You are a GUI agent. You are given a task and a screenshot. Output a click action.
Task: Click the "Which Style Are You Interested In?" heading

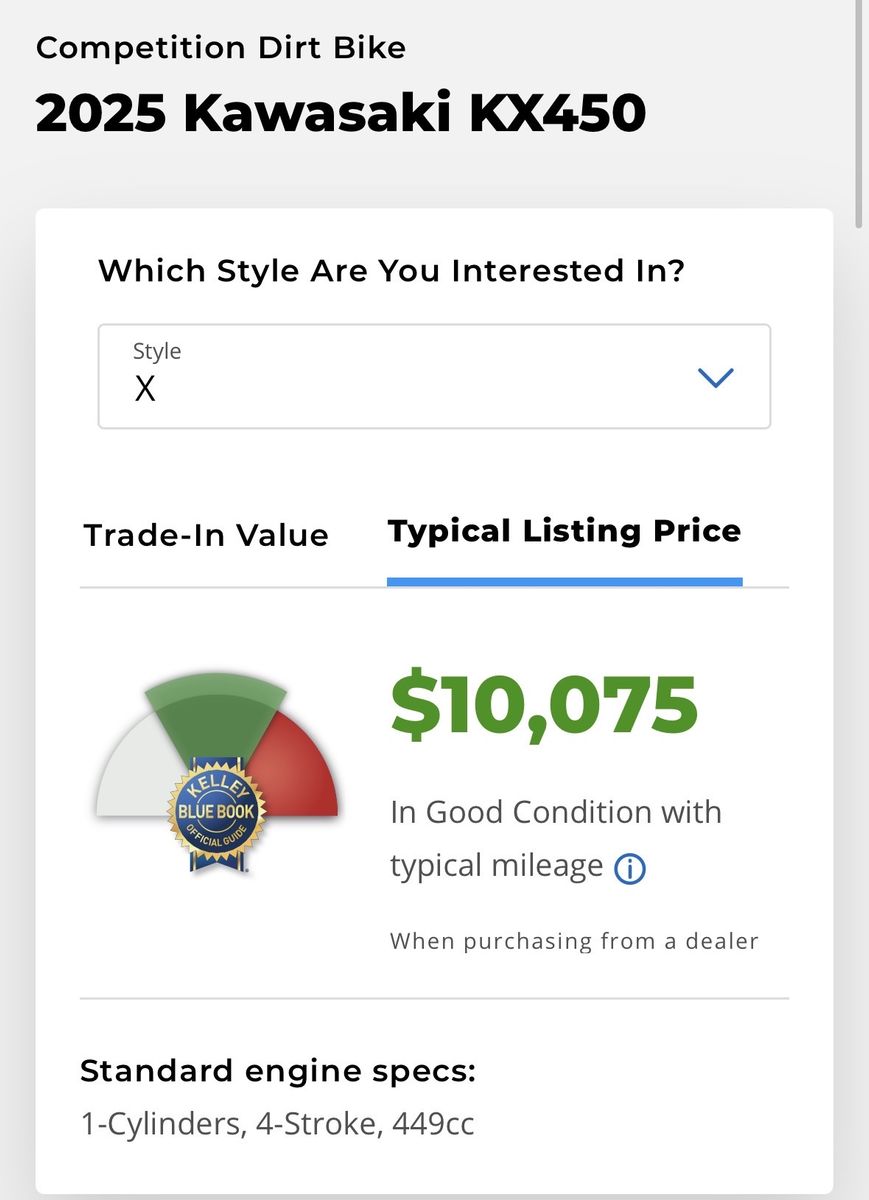(x=391, y=270)
